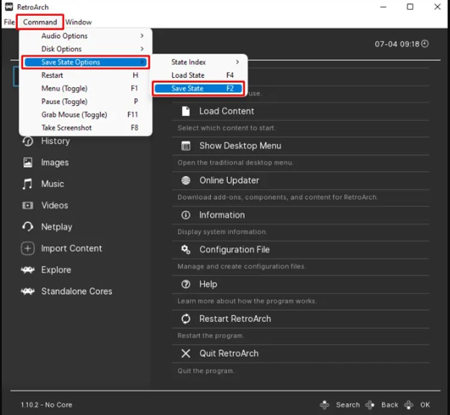
Task: Click the Quit RetroArch X icon
Action: coord(186,353)
